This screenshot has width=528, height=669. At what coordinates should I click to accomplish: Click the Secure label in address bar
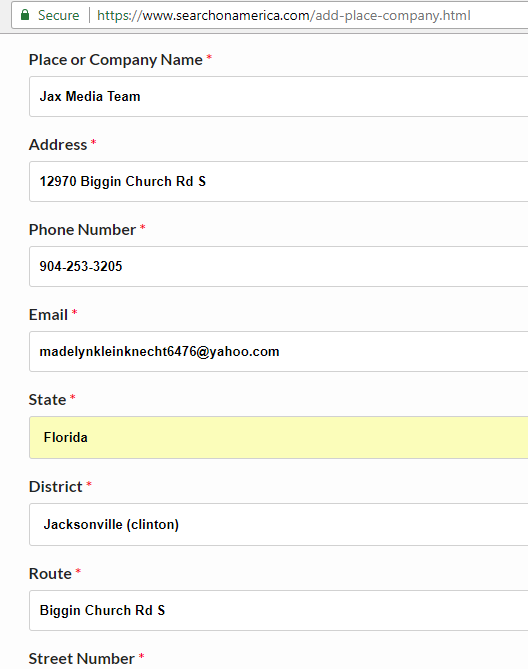58,15
